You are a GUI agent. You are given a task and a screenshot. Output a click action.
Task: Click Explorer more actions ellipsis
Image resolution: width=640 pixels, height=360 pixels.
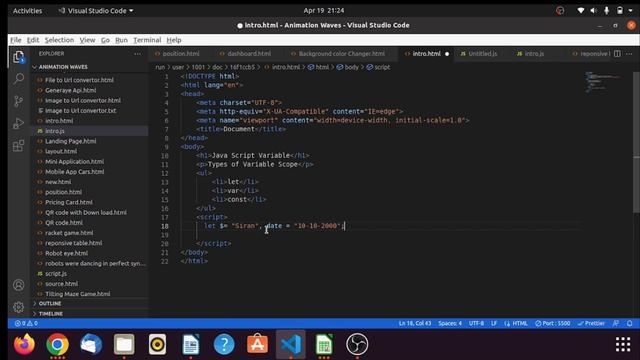(x=138, y=54)
